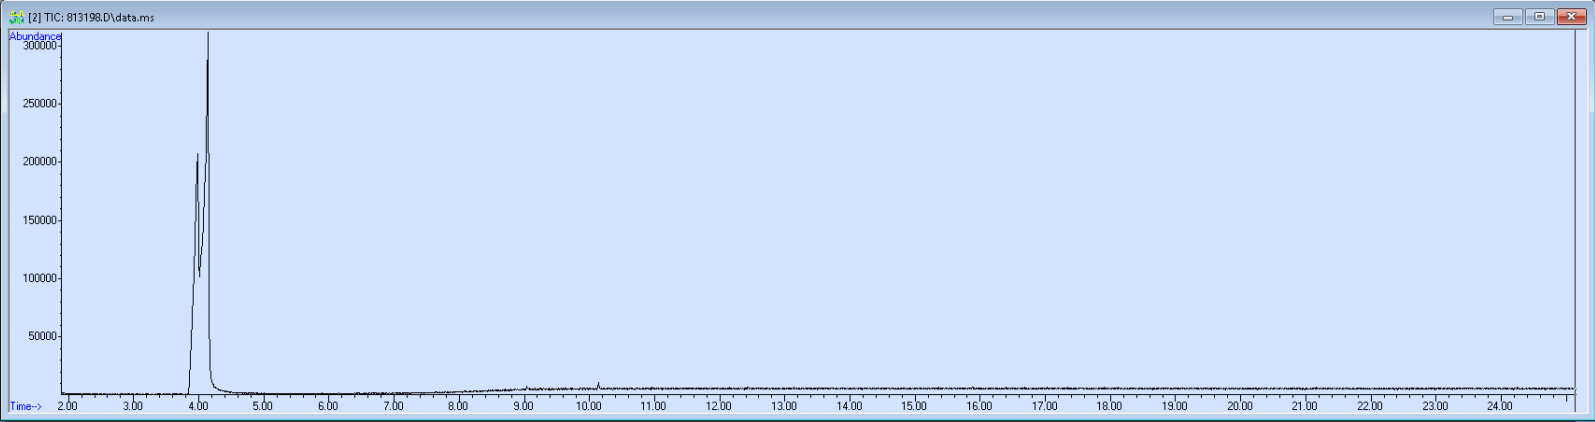This screenshot has width=1595, height=422.
Task: Click the blue 'Time-->' axis label
Action: (26, 406)
